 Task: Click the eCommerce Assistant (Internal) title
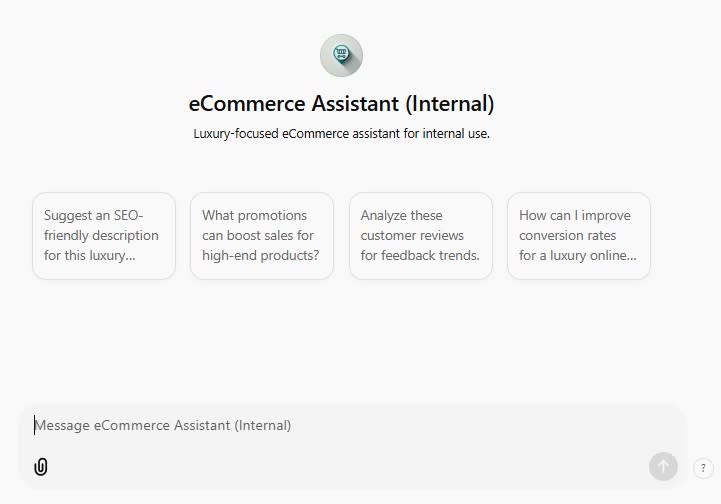tap(341, 103)
